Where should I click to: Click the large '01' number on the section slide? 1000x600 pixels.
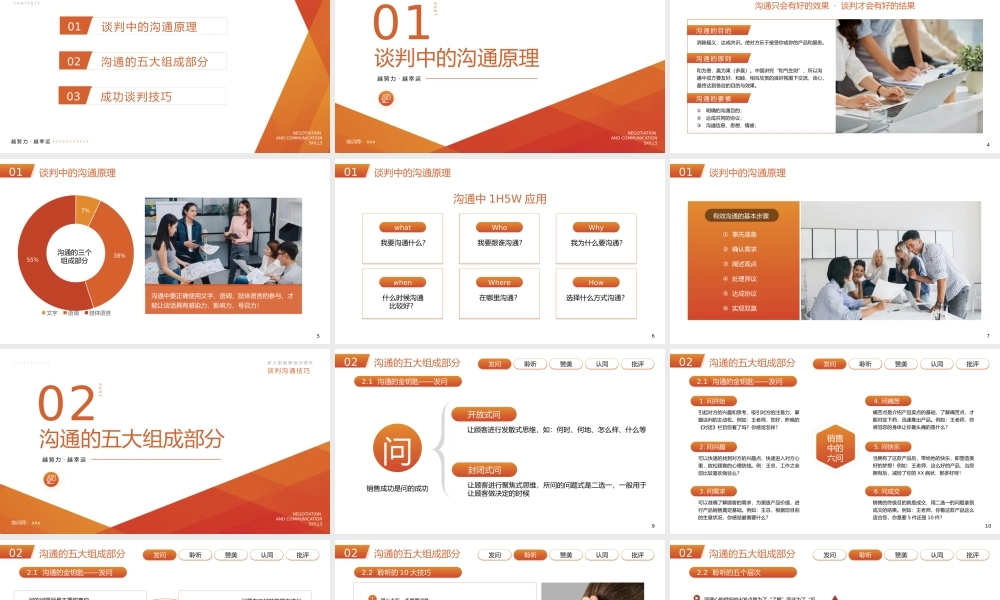pyautogui.click(x=401, y=23)
